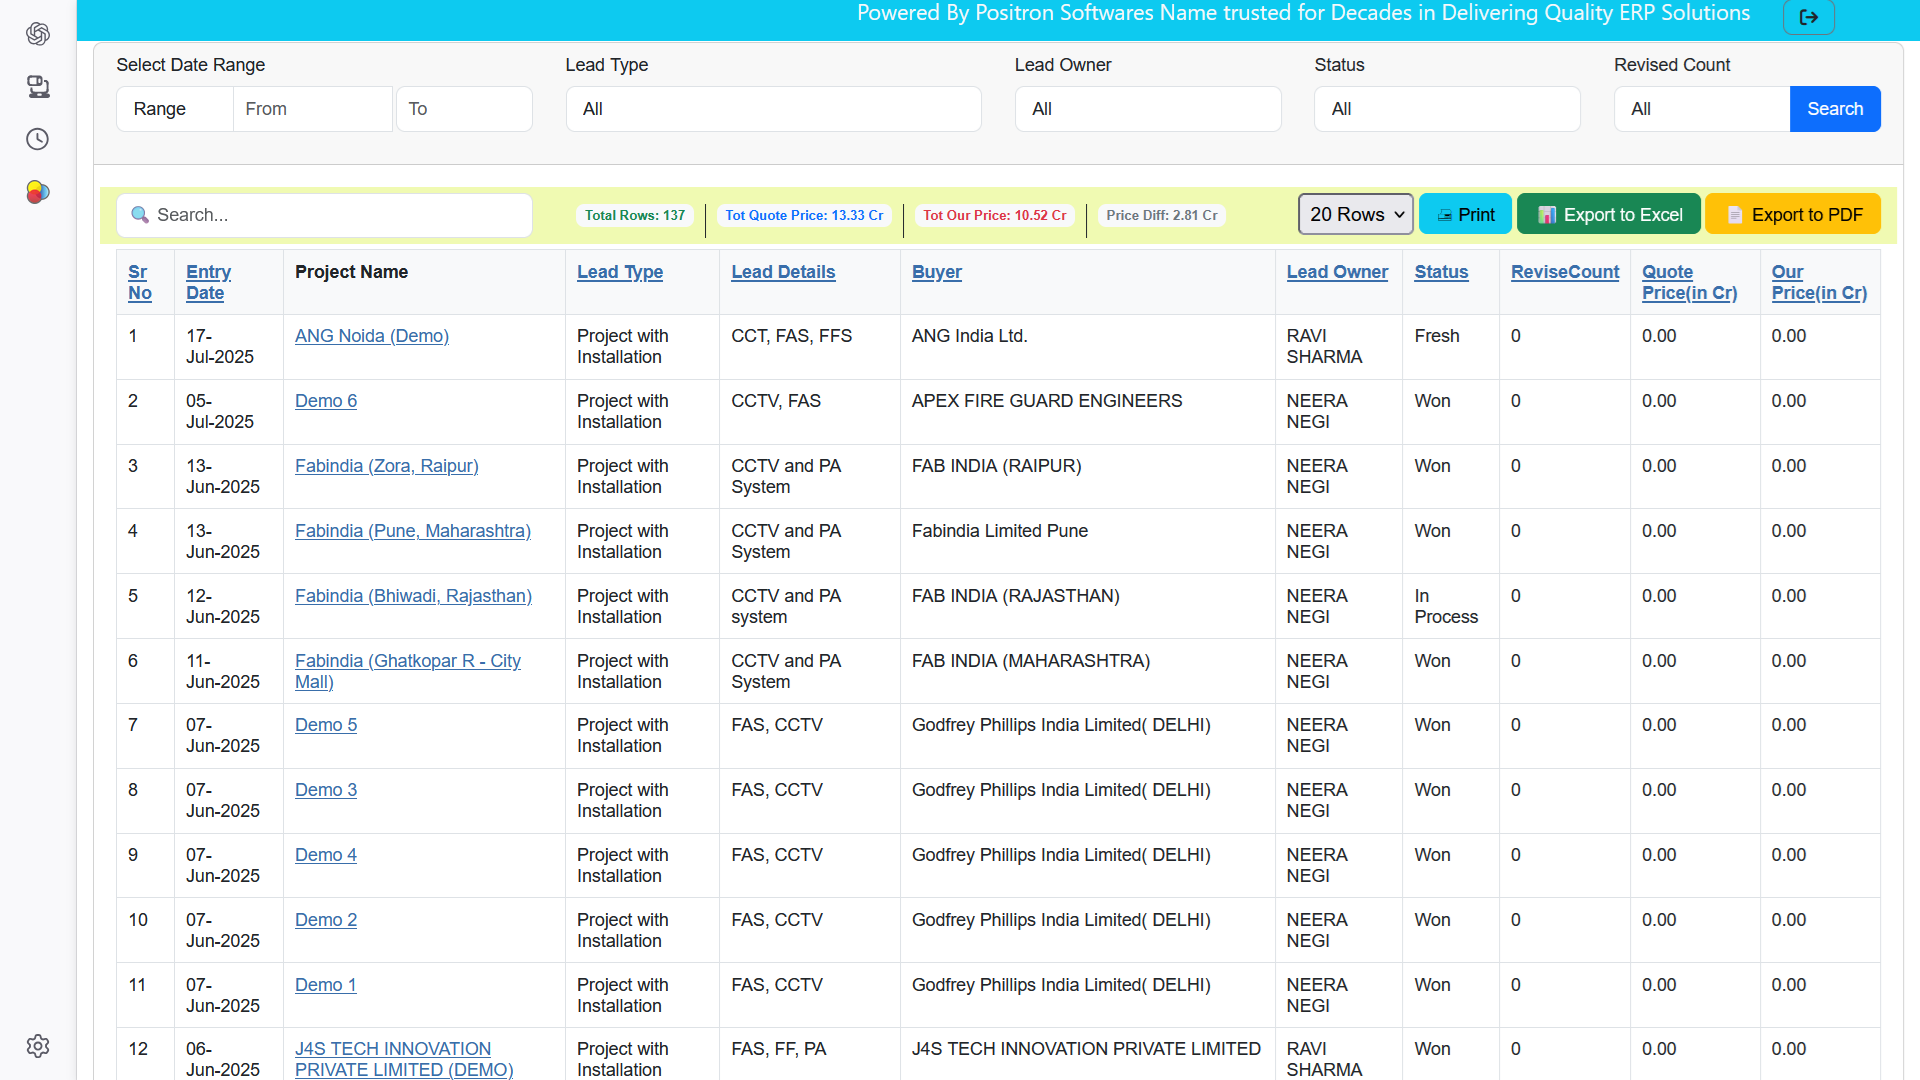The width and height of the screenshot is (1920, 1080).
Task: Click the "From" date input field
Action: click(x=312, y=109)
